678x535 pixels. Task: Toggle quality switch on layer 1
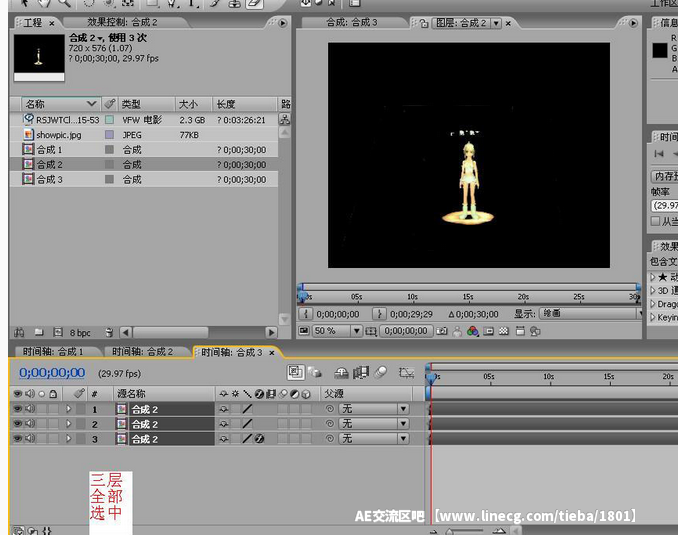click(247, 409)
